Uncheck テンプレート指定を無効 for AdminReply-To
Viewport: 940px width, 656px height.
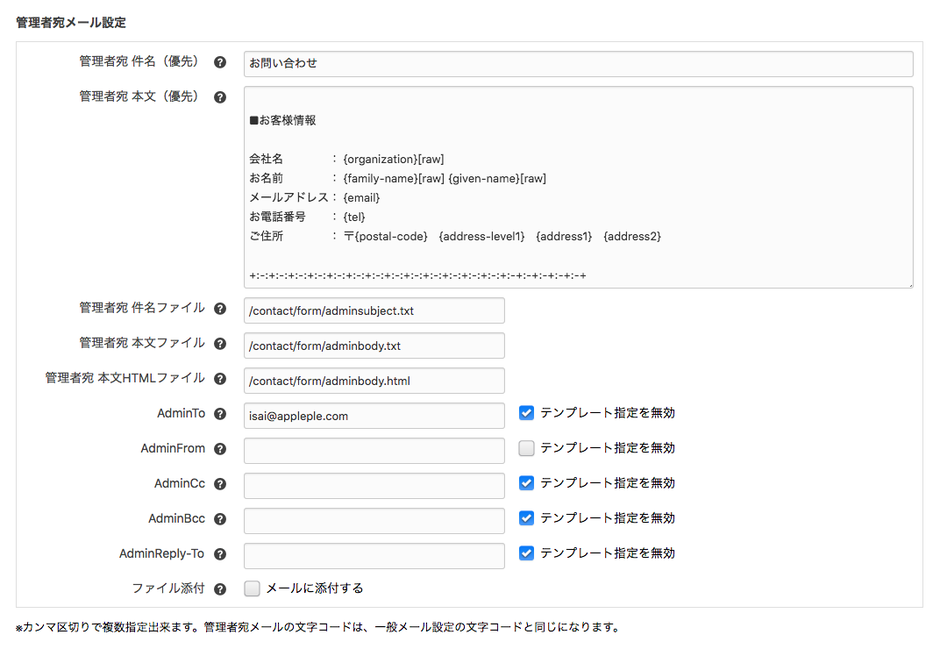[524, 552]
